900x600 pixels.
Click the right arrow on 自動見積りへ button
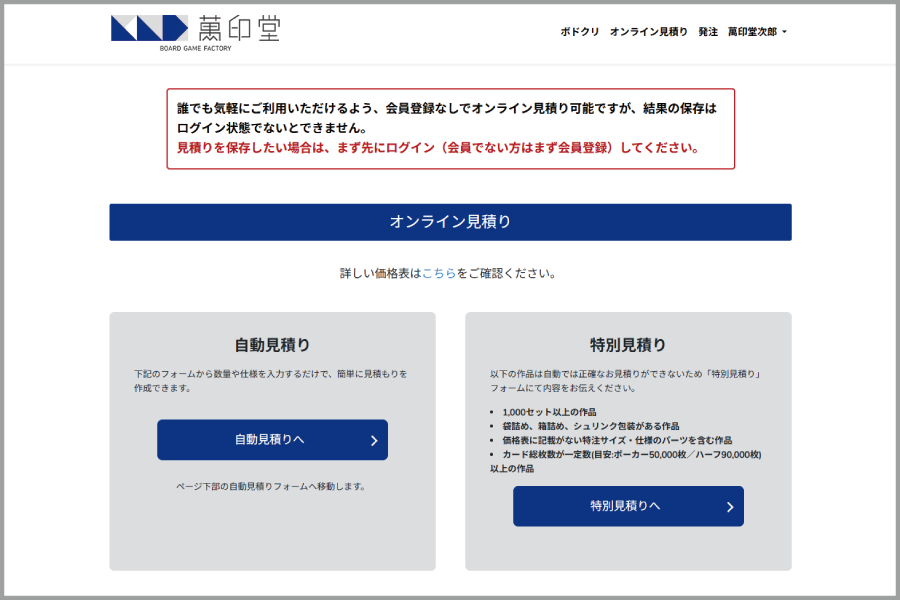coord(373,440)
